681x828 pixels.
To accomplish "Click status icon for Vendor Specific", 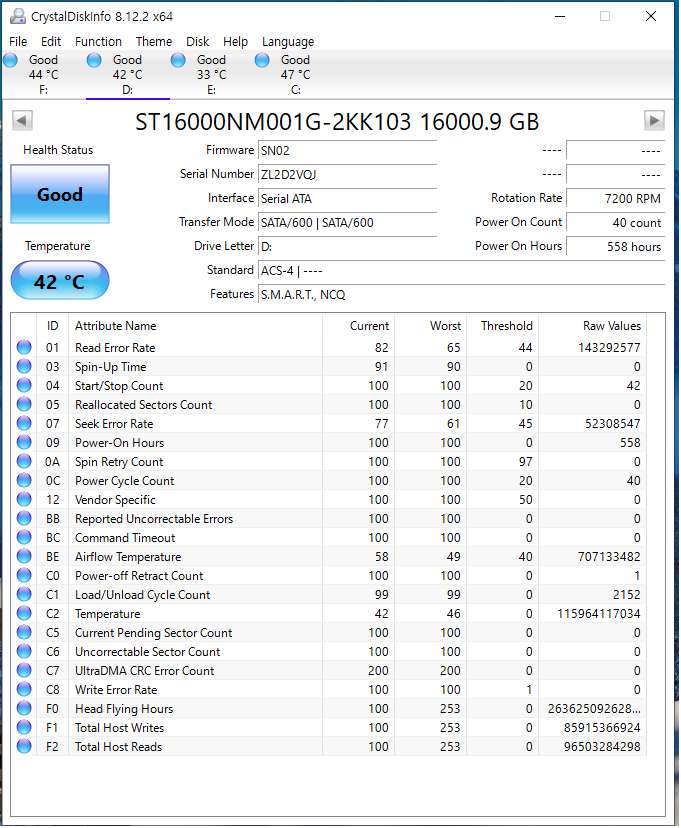I will [x=24, y=500].
